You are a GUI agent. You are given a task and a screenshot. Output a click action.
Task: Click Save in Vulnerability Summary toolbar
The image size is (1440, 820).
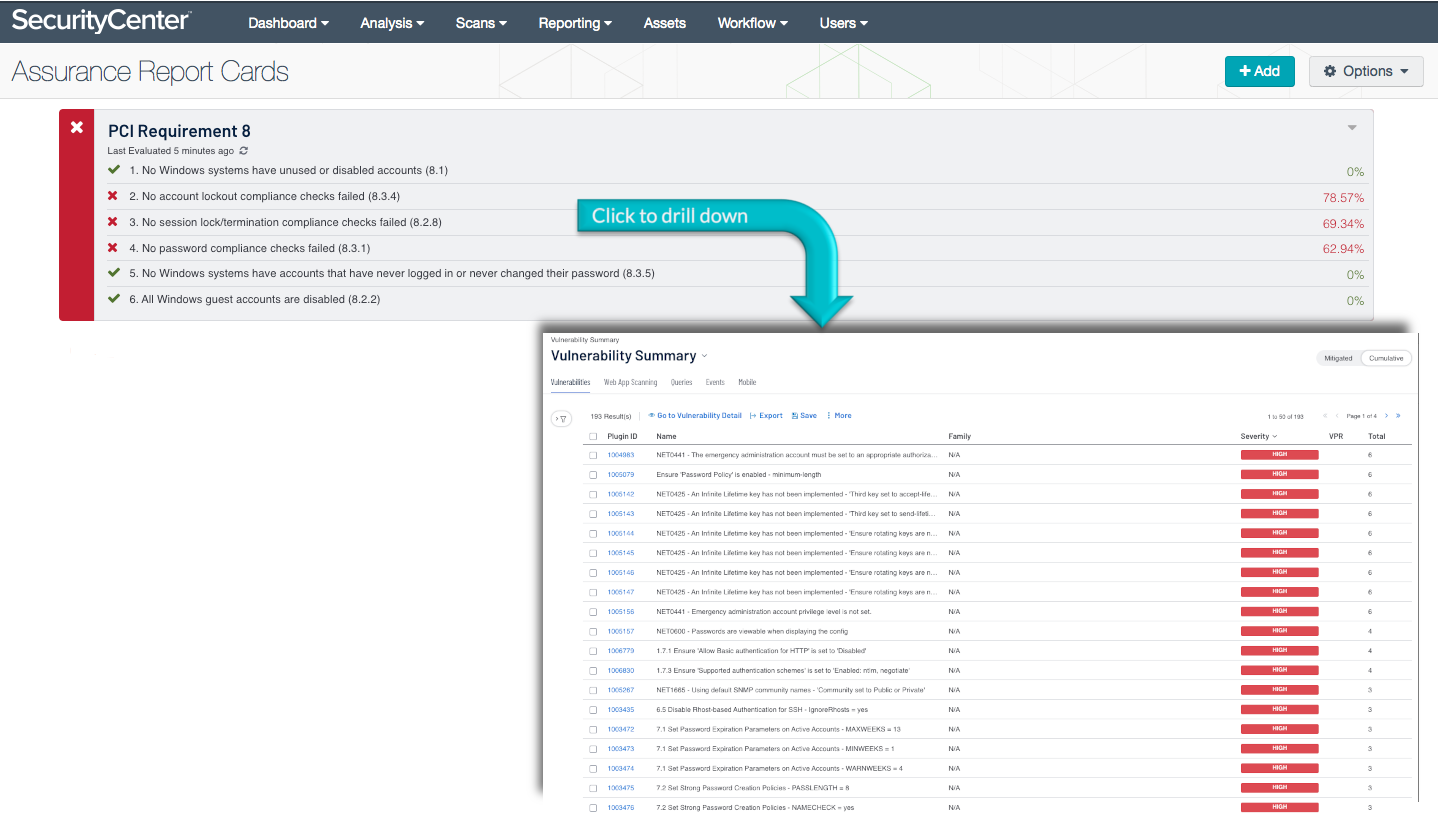pos(804,416)
